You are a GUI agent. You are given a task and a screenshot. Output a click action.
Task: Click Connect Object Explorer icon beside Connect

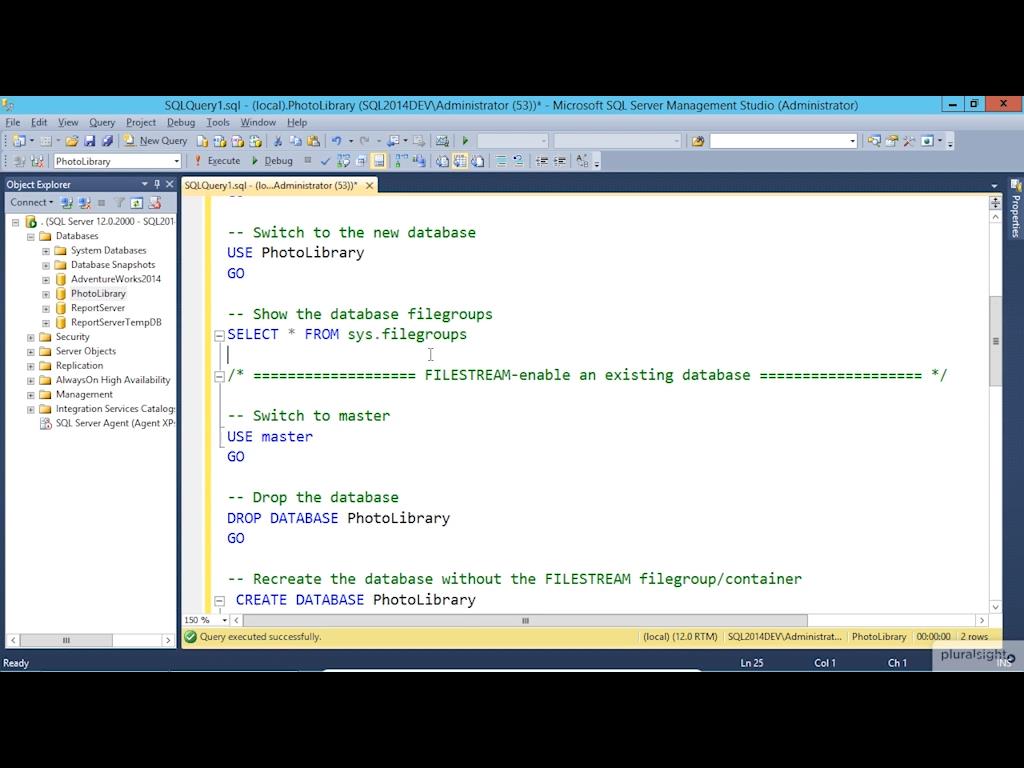coord(66,203)
